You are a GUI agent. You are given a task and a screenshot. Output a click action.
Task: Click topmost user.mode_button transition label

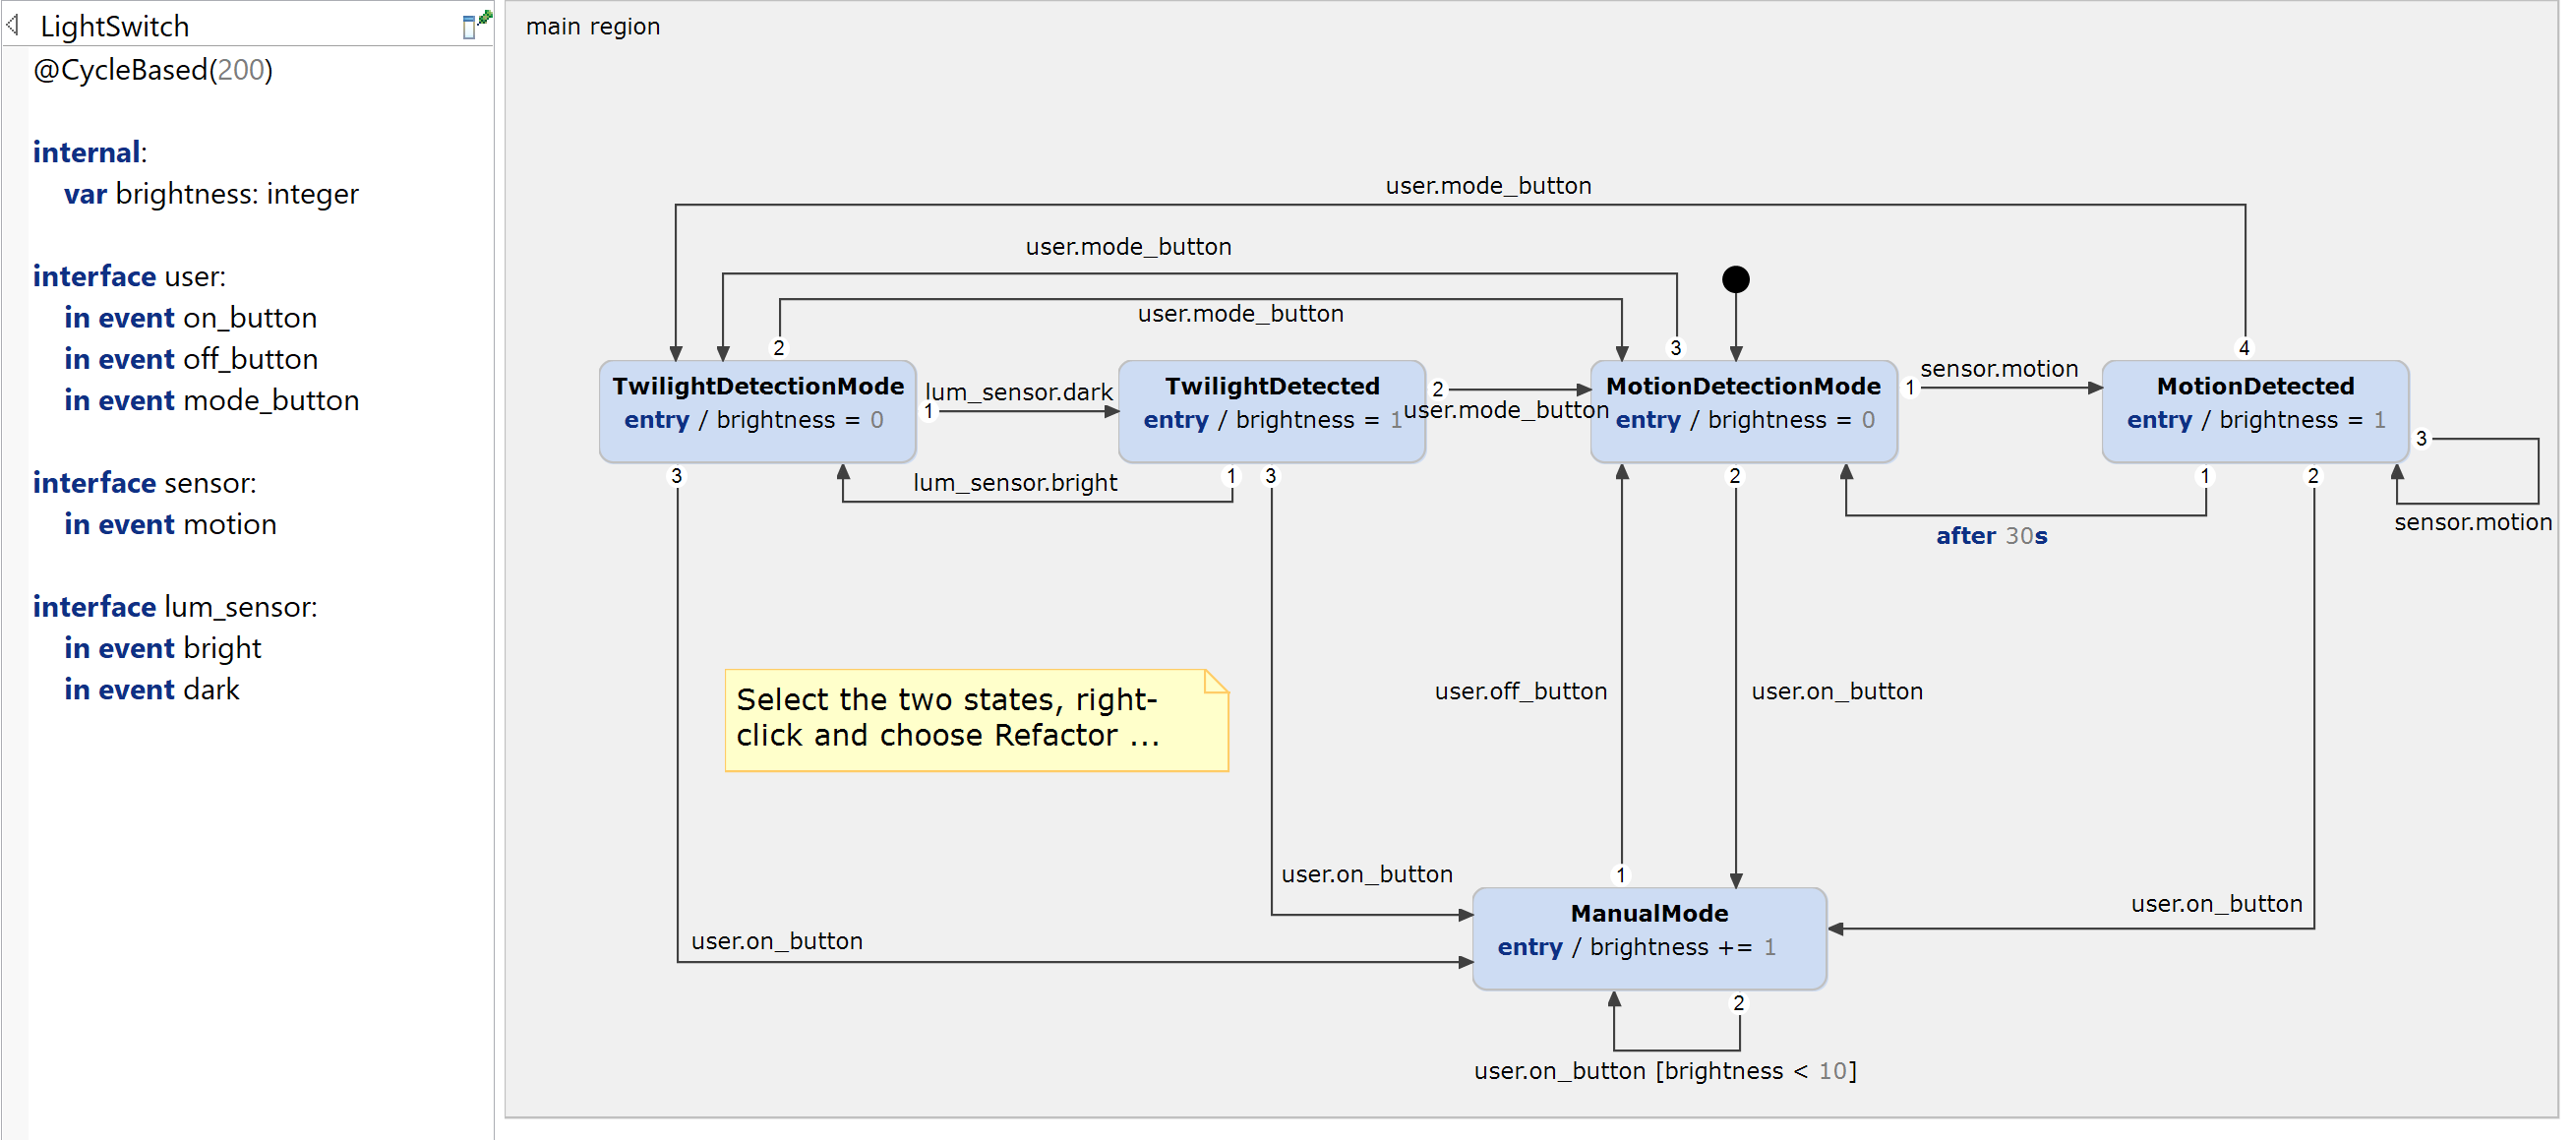tap(1487, 186)
